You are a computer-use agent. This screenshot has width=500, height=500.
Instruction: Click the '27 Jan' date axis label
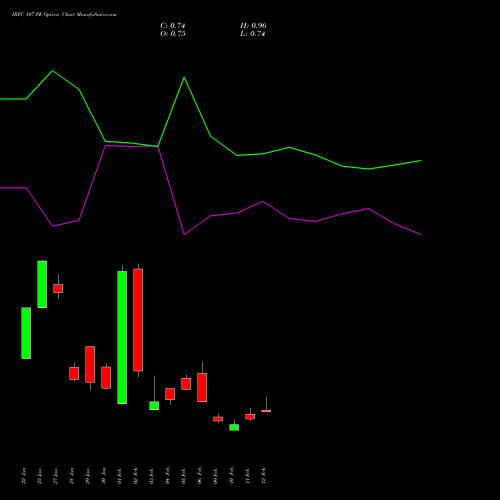(56, 476)
